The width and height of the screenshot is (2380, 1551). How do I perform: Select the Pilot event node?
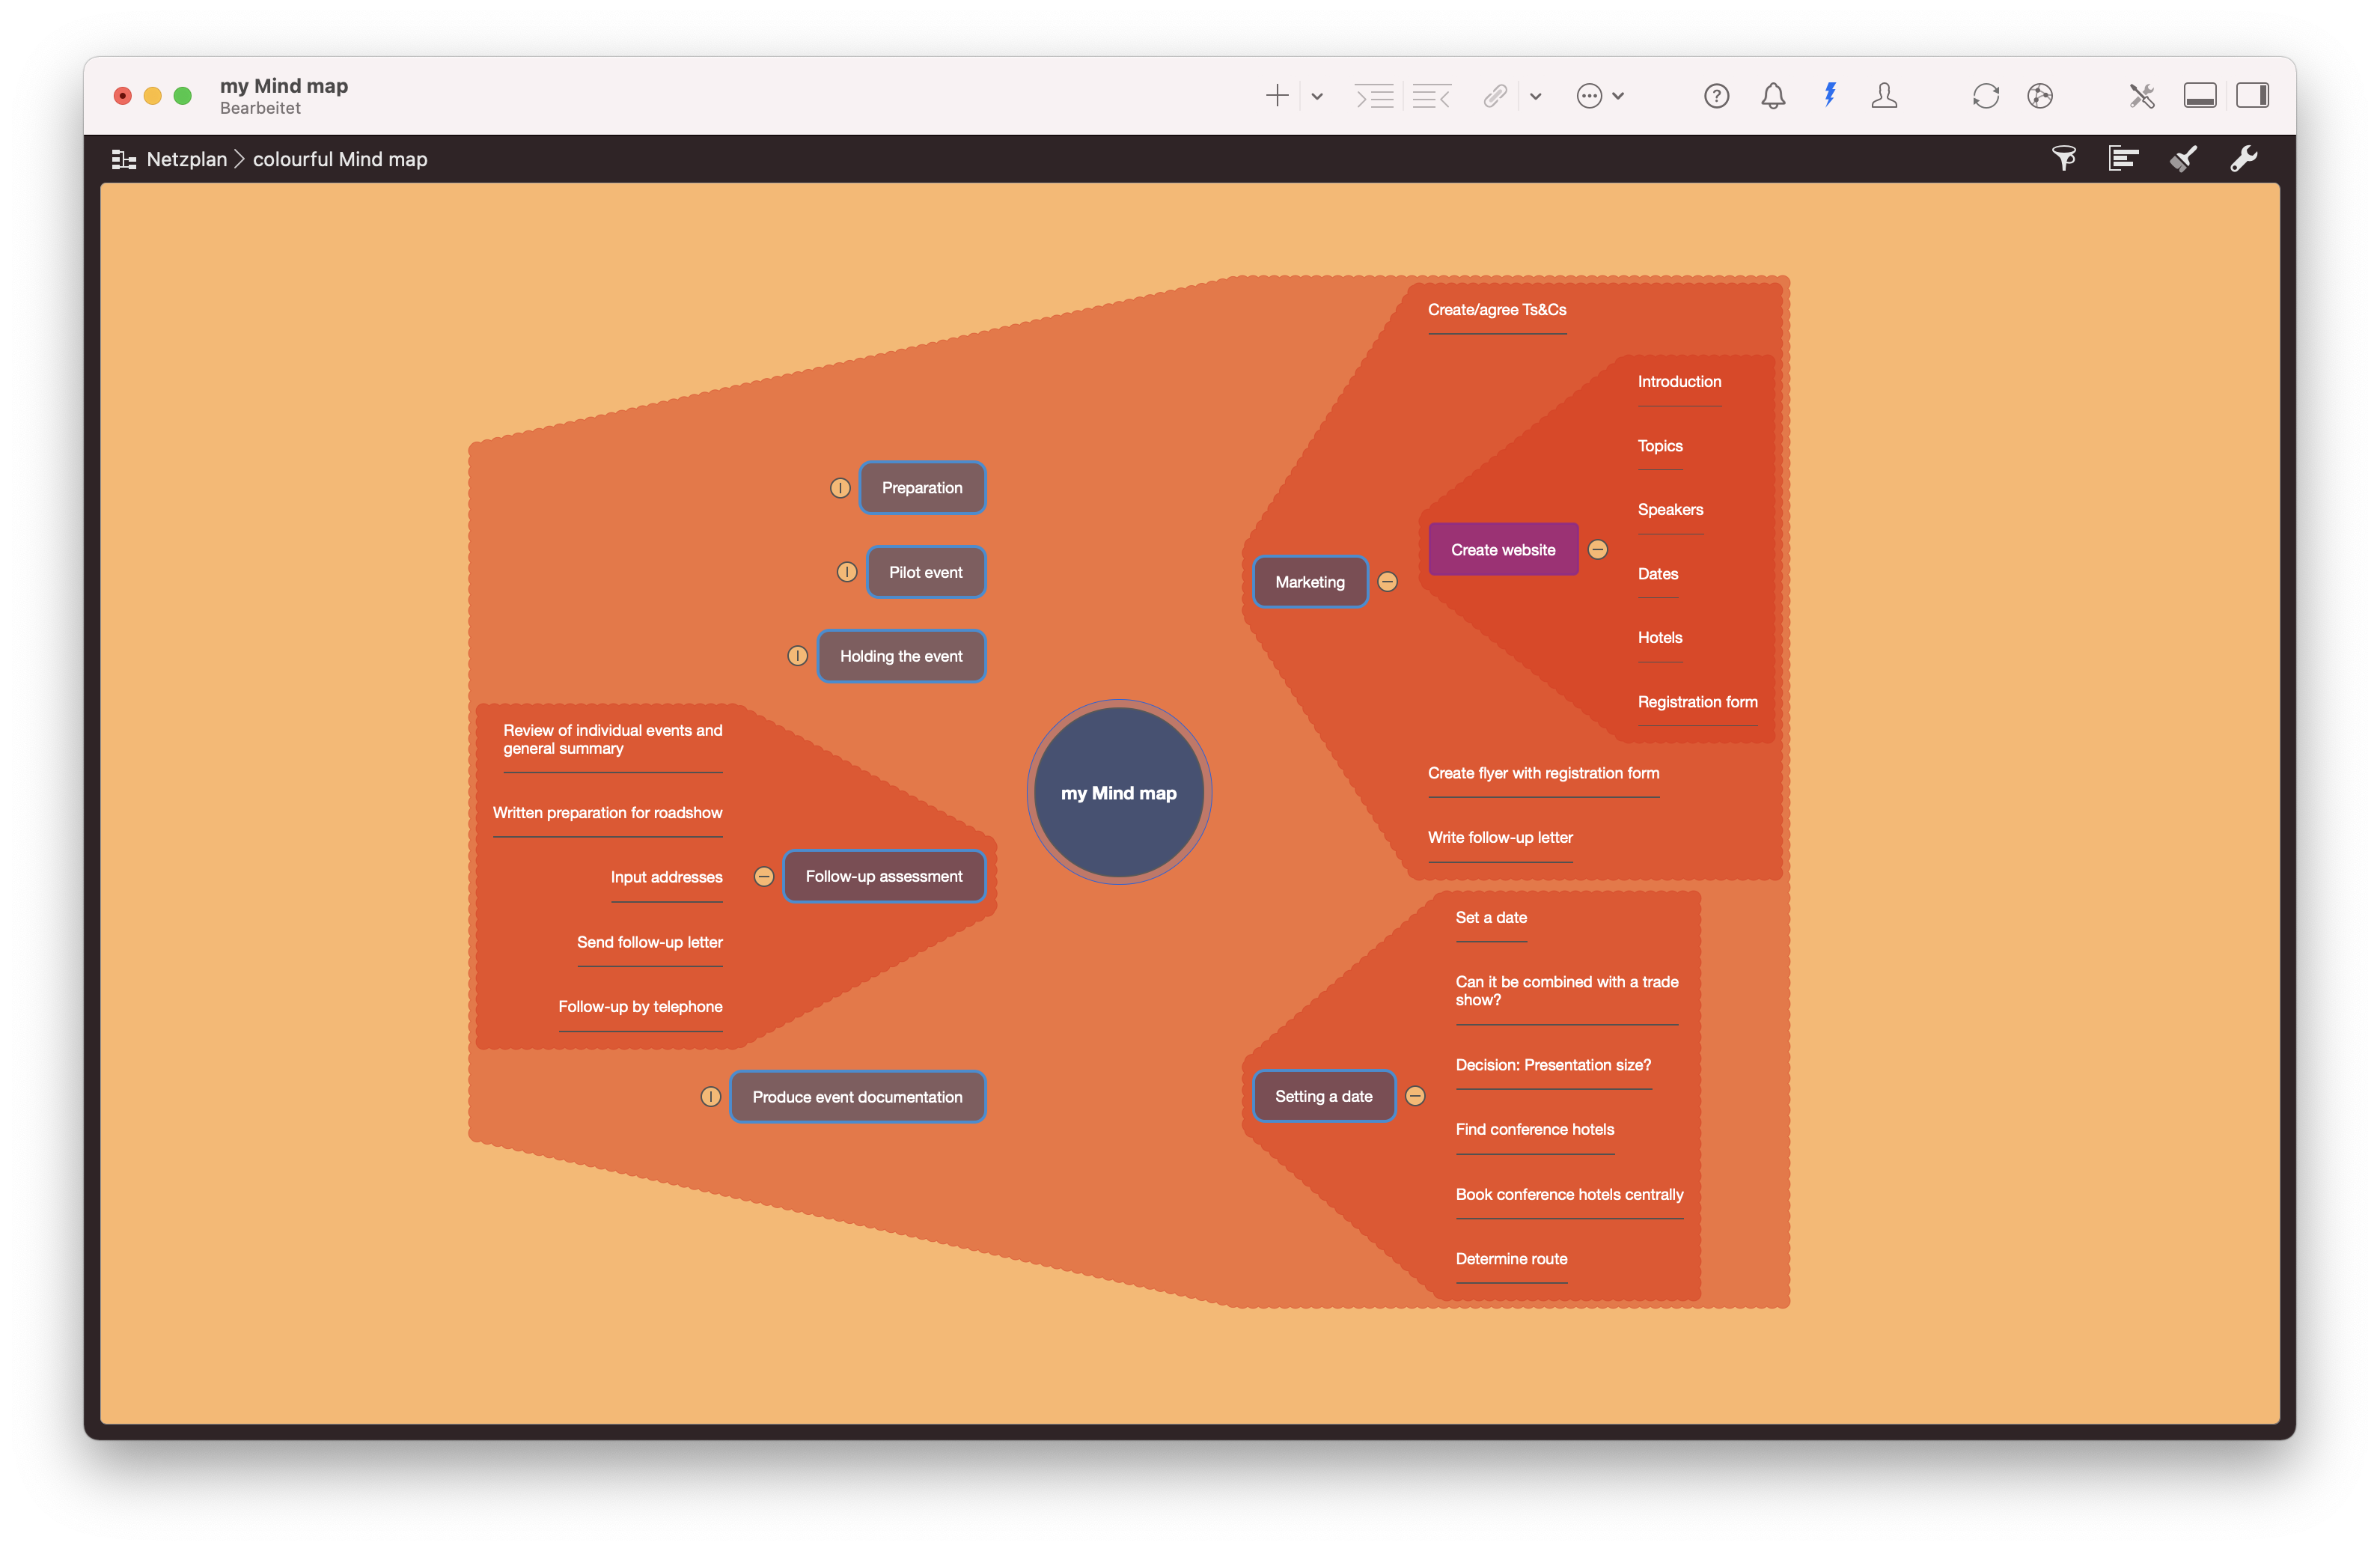[926, 572]
